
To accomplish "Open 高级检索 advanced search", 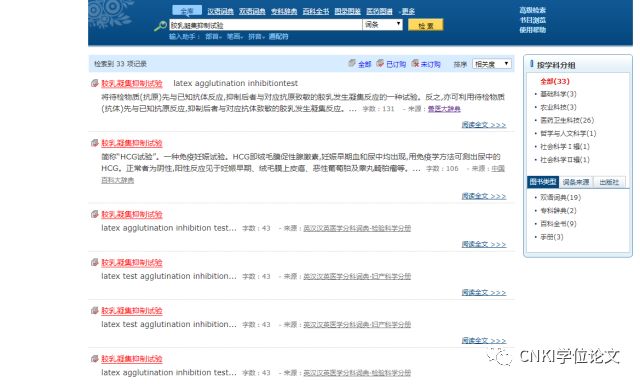I will pos(533,10).
